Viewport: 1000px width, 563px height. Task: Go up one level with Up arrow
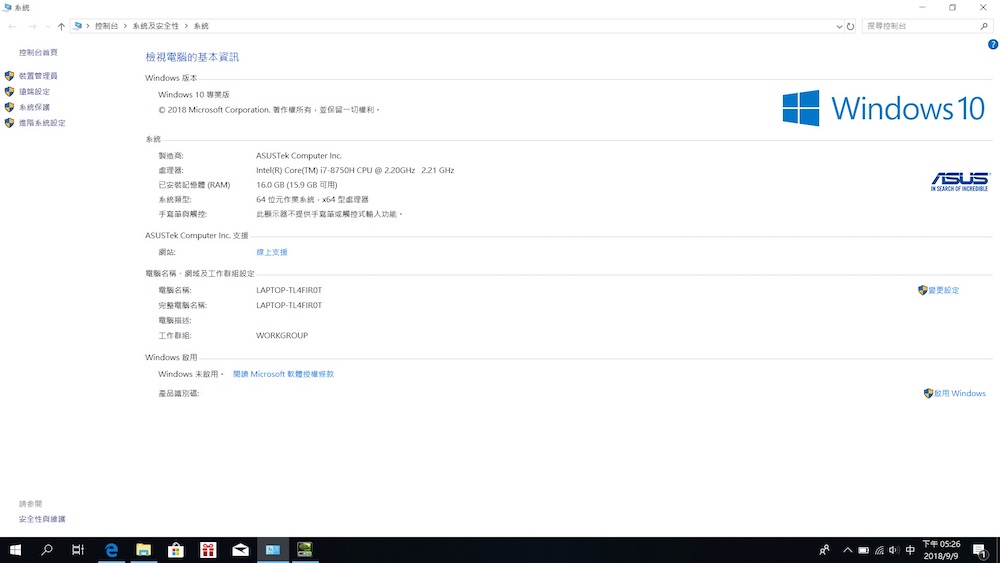61,26
